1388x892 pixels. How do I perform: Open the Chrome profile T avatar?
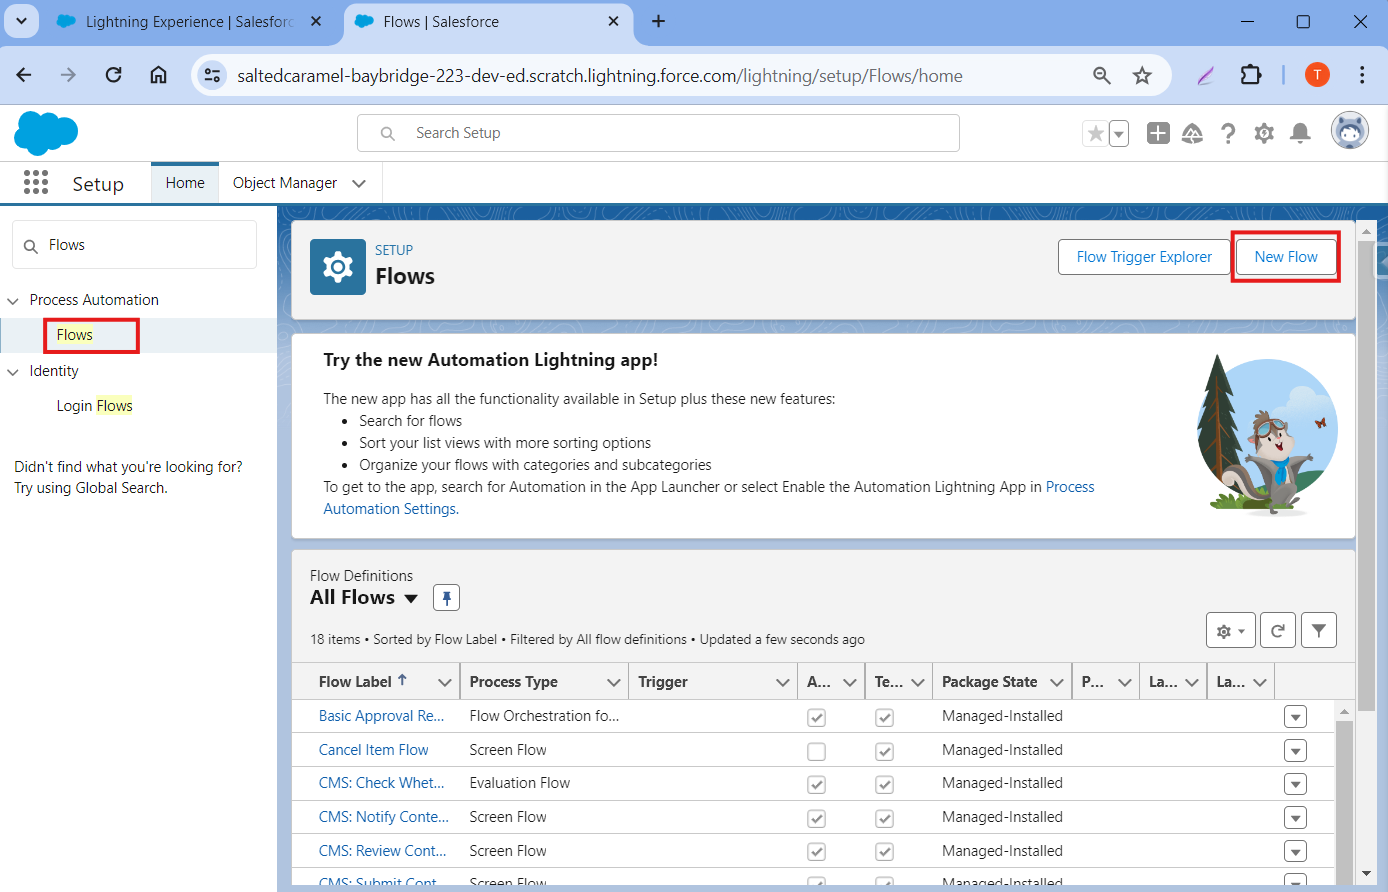point(1317,75)
